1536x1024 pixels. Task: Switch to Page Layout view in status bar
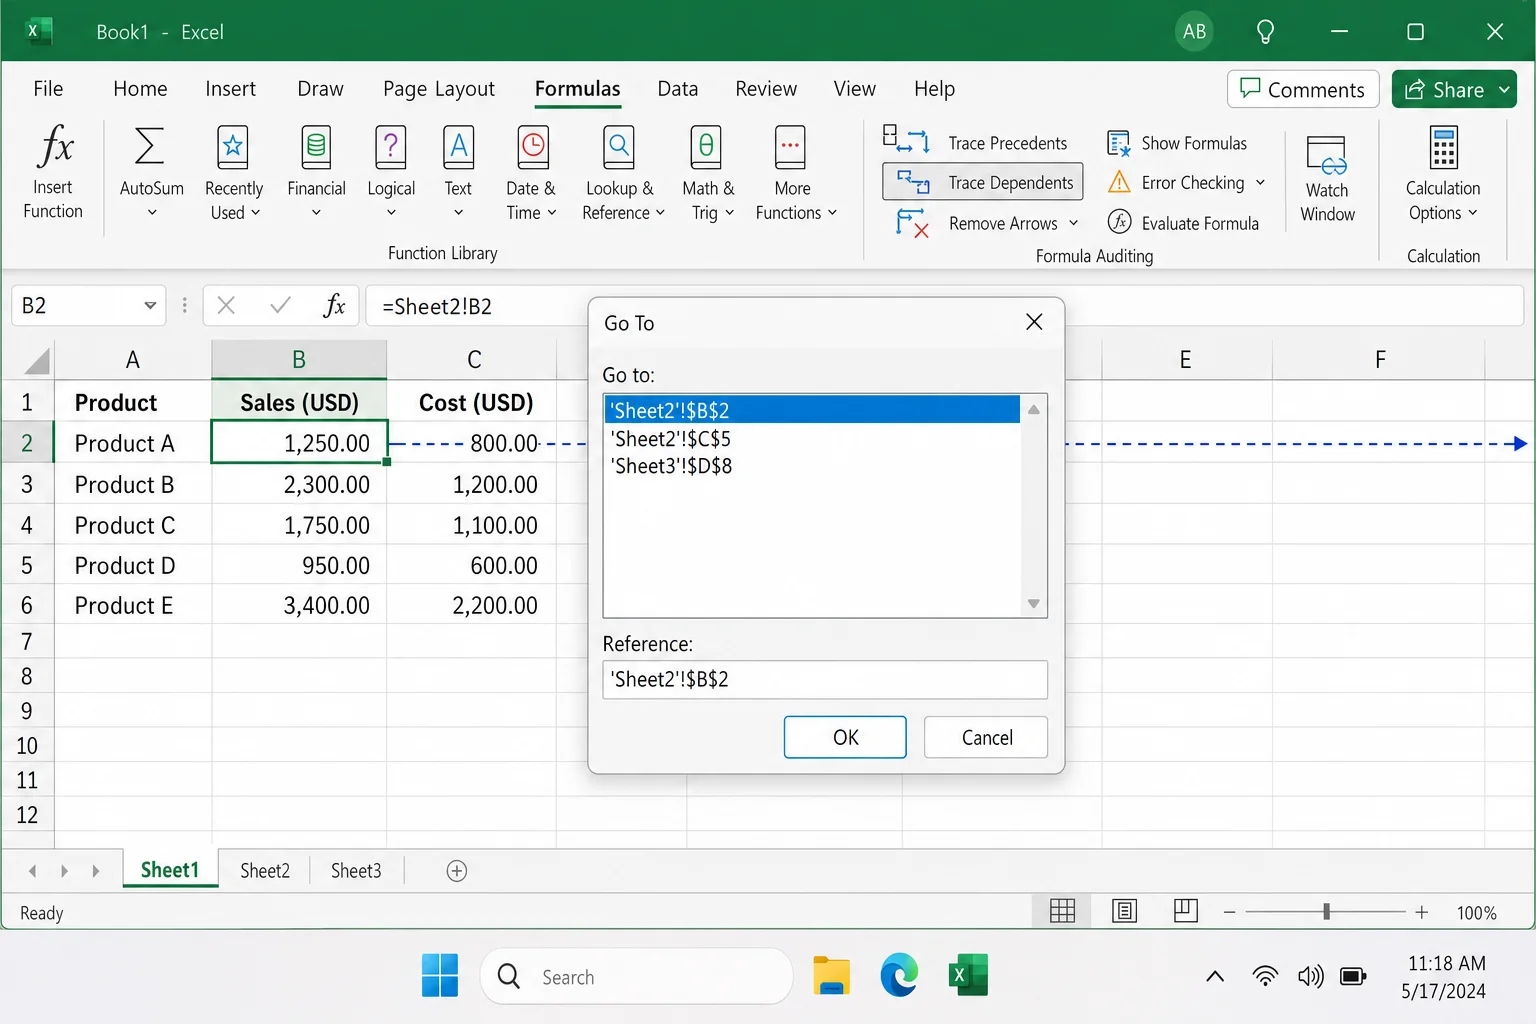[x=1124, y=911]
